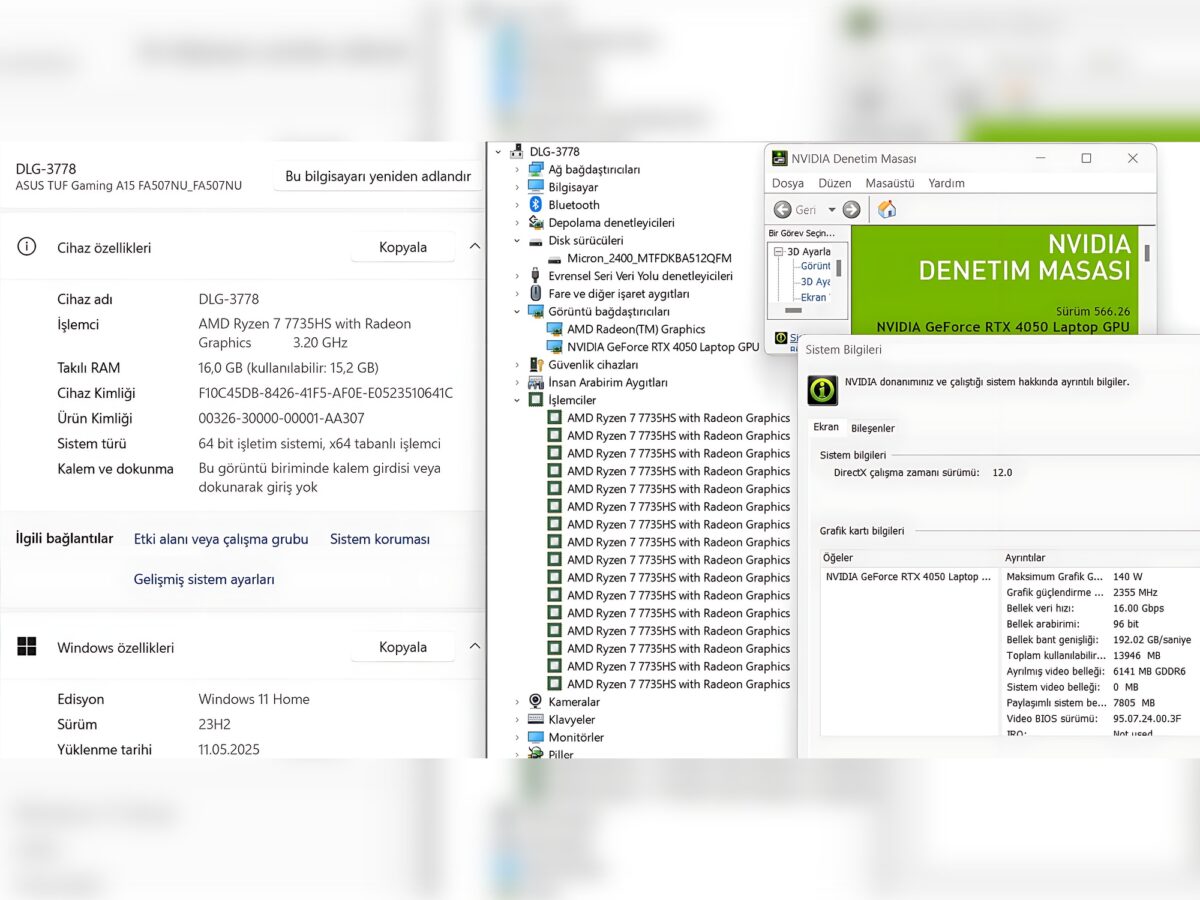This screenshot has height=900, width=1200.
Task: Click the İşlemciler processor category icon
Action: (x=536, y=400)
